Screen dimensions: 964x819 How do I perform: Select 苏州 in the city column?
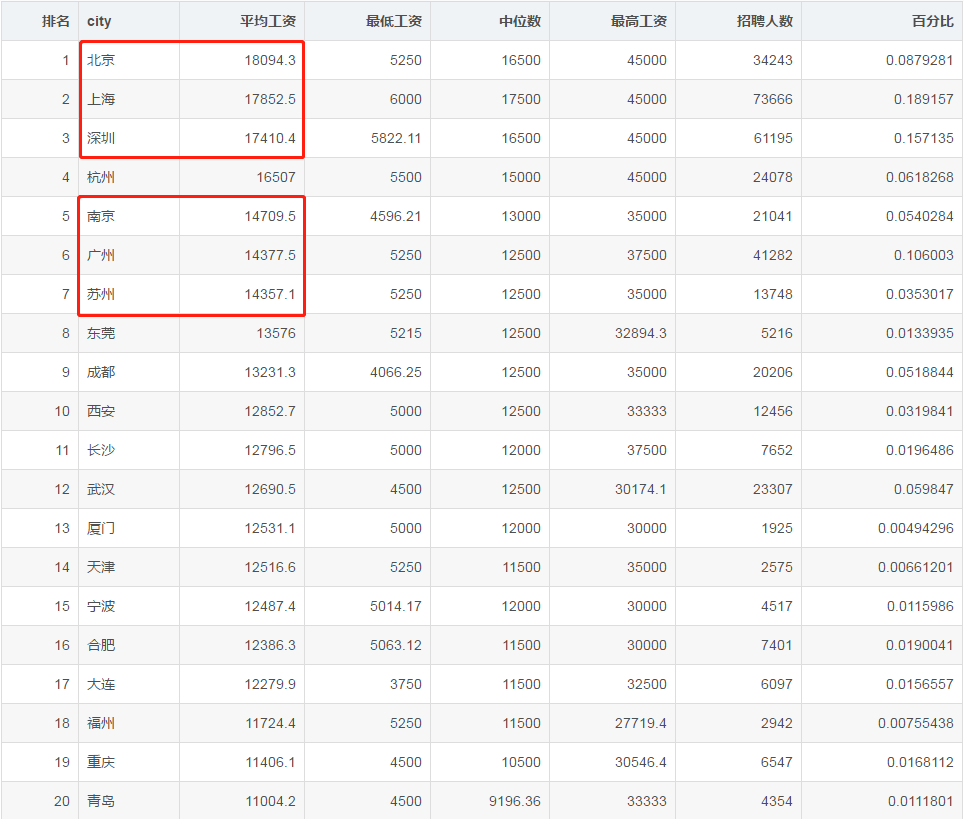101,294
